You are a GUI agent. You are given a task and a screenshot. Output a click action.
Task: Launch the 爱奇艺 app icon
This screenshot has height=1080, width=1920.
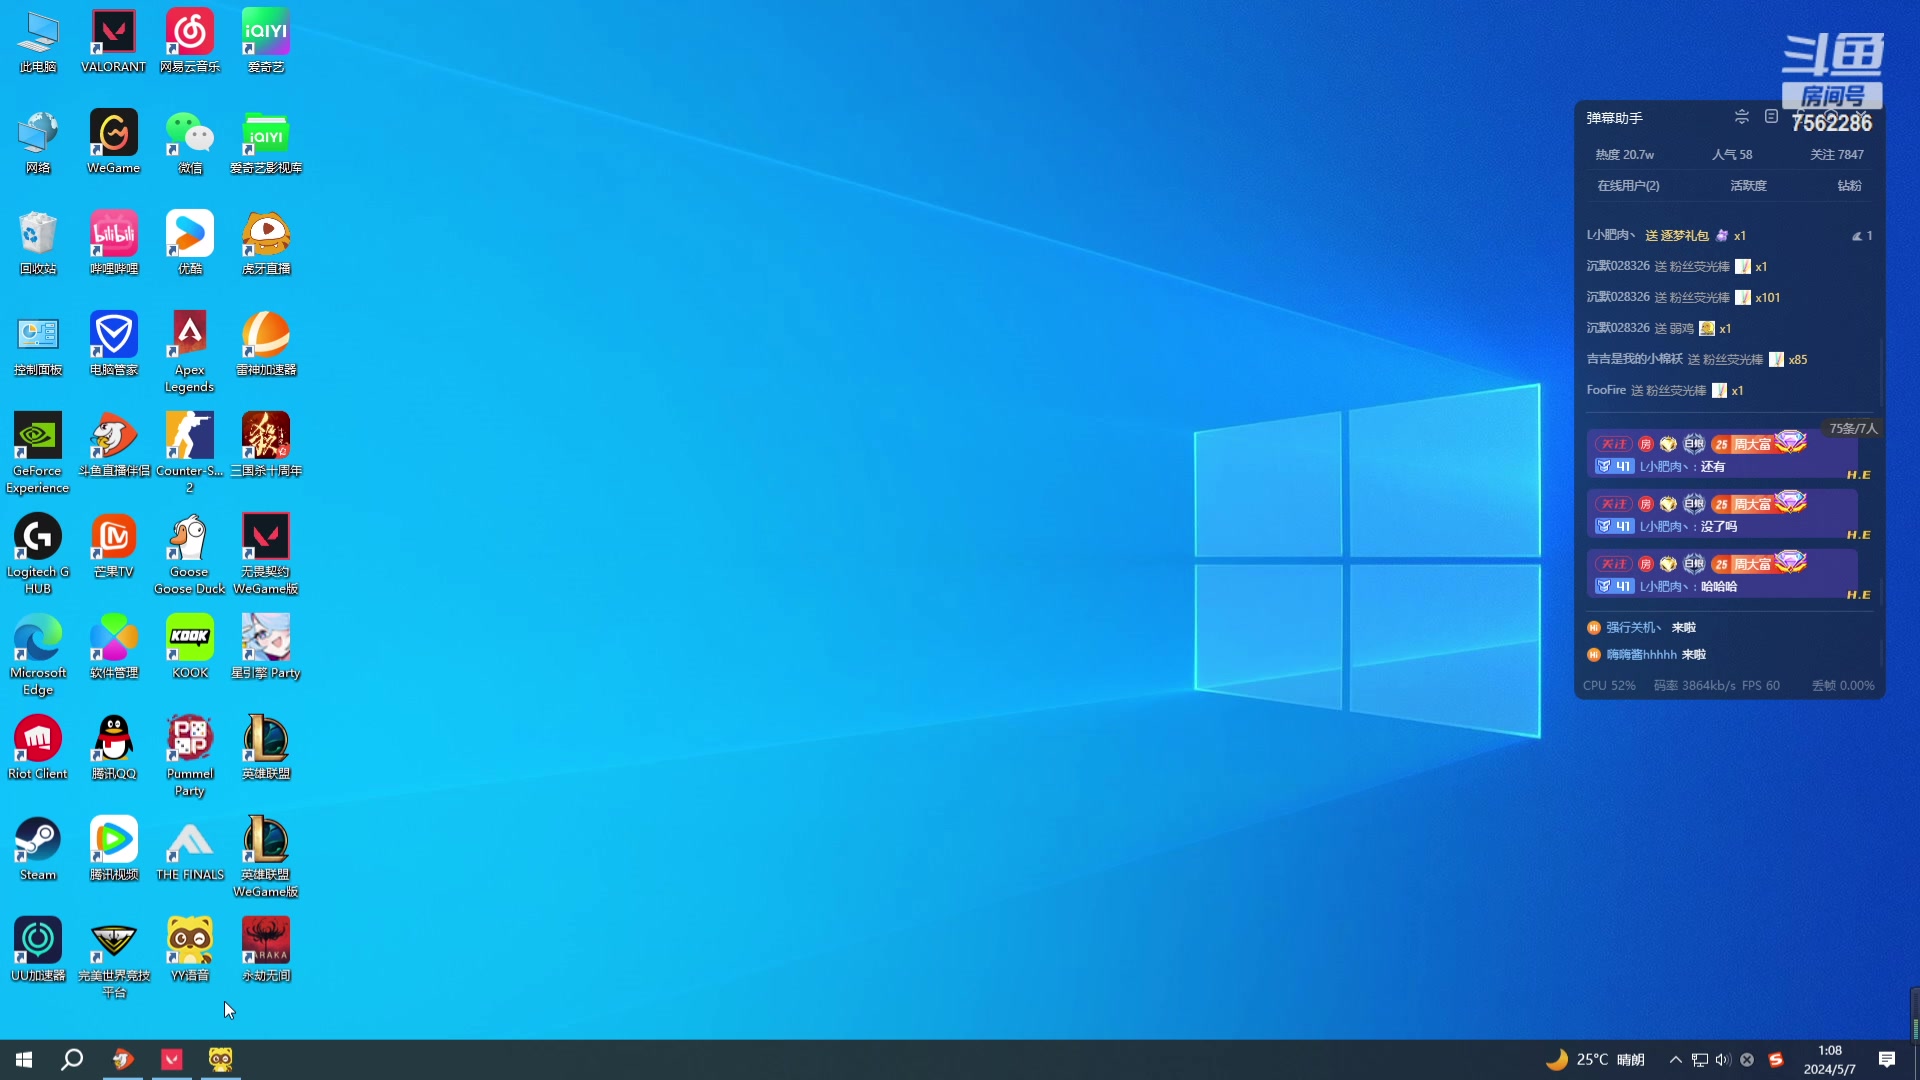pos(266,41)
